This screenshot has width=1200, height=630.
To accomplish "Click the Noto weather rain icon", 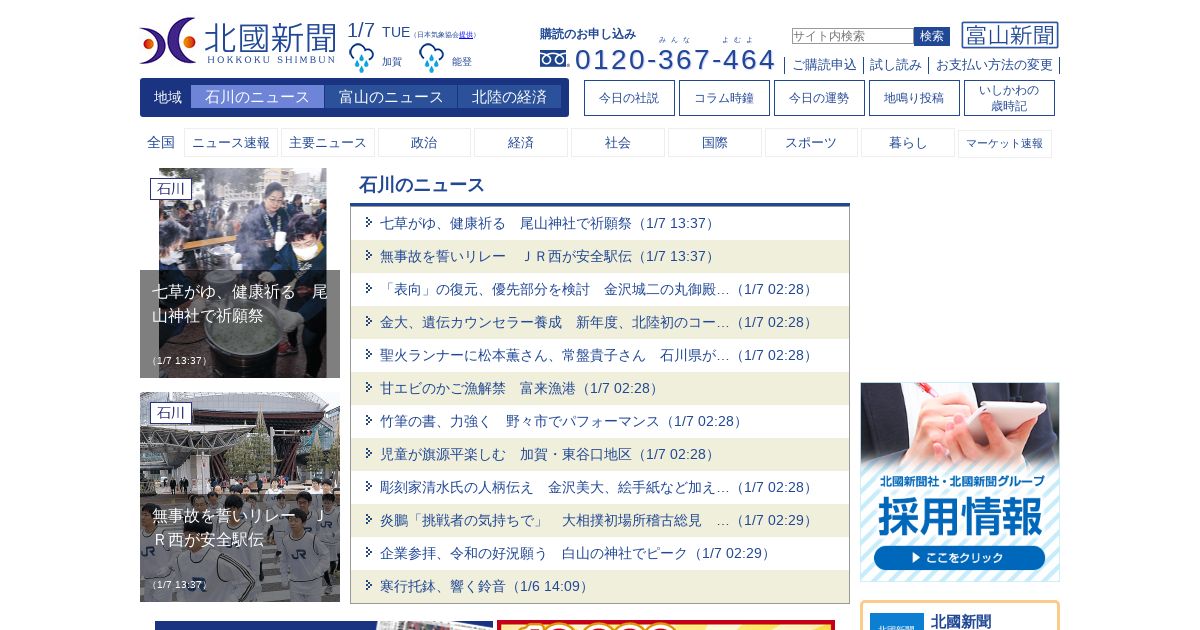I will click(431, 58).
